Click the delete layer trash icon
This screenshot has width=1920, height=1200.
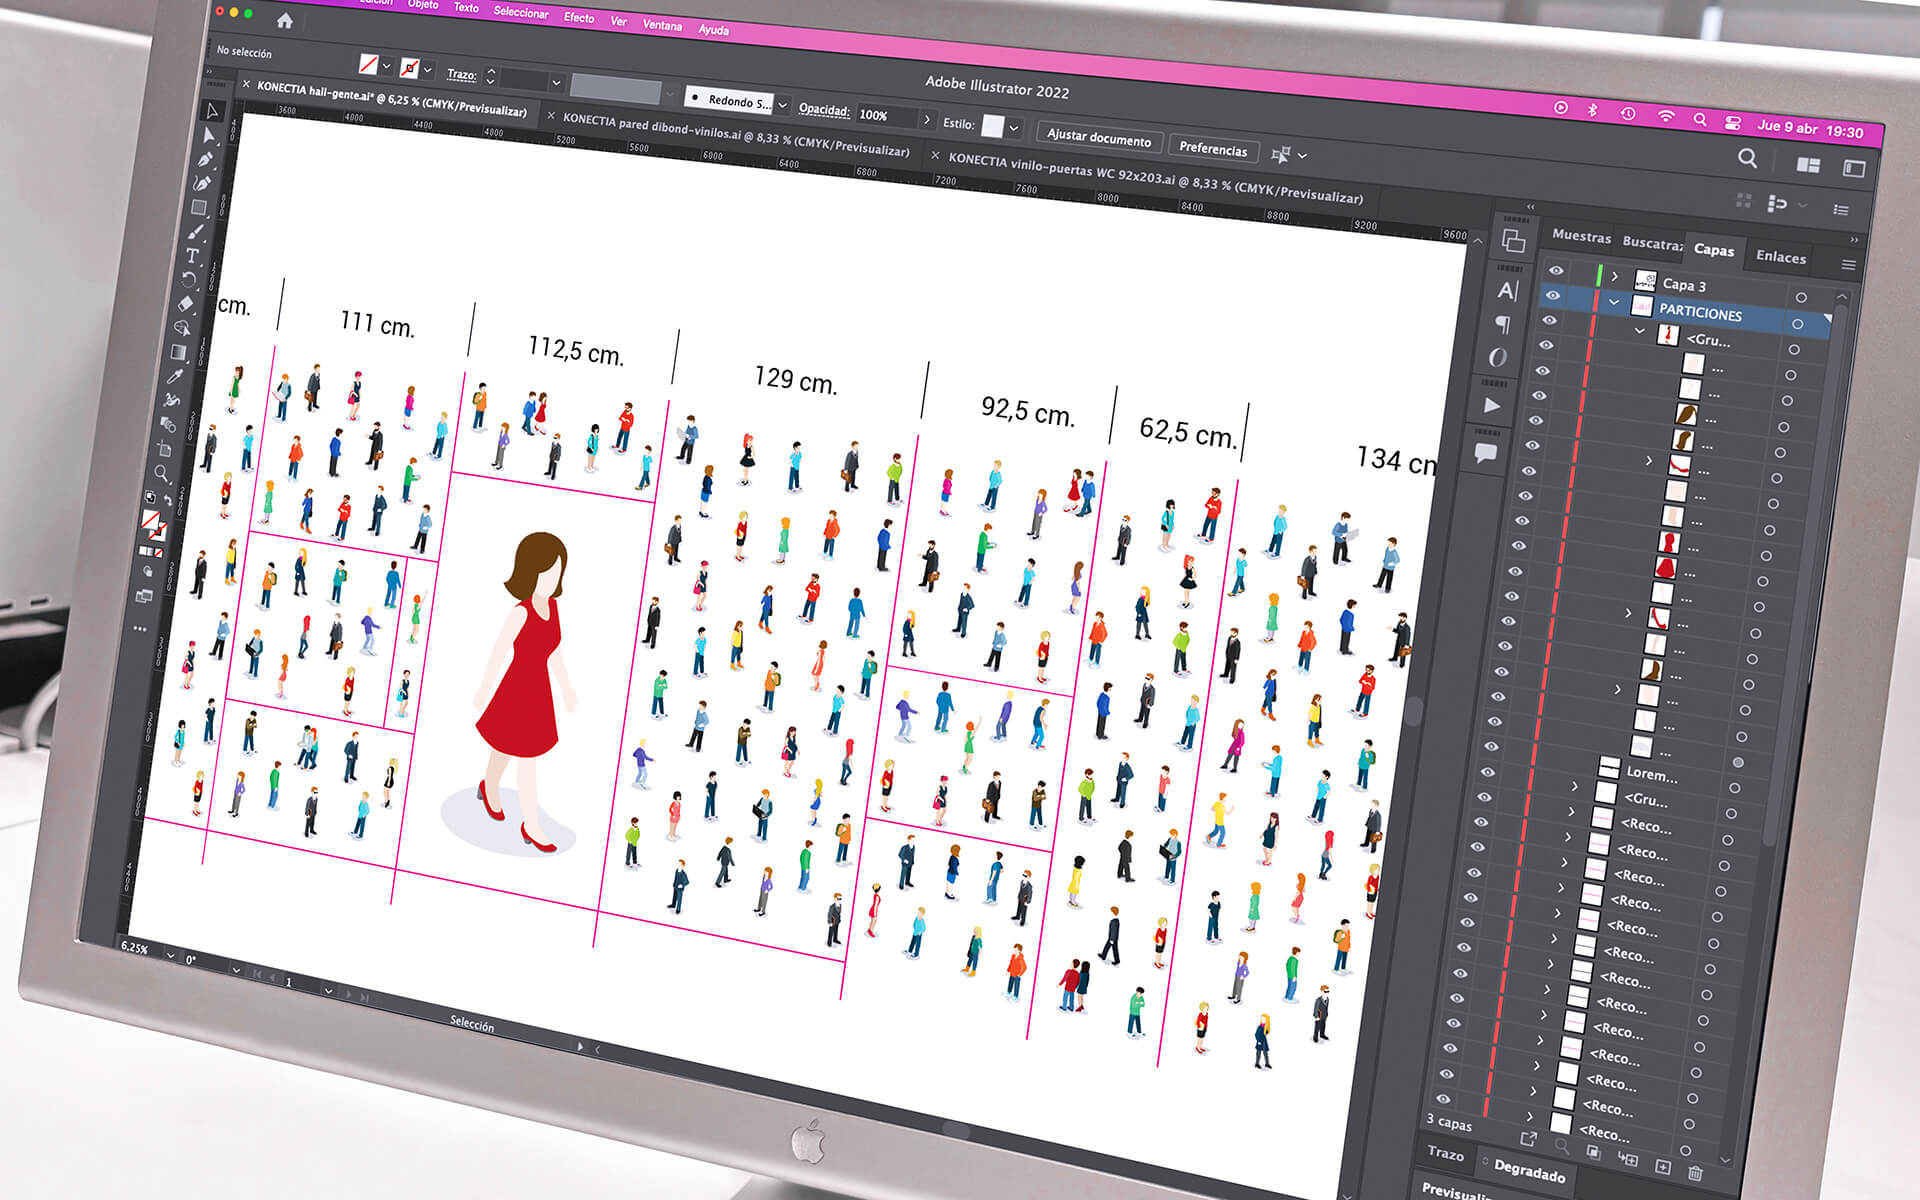click(1695, 1173)
